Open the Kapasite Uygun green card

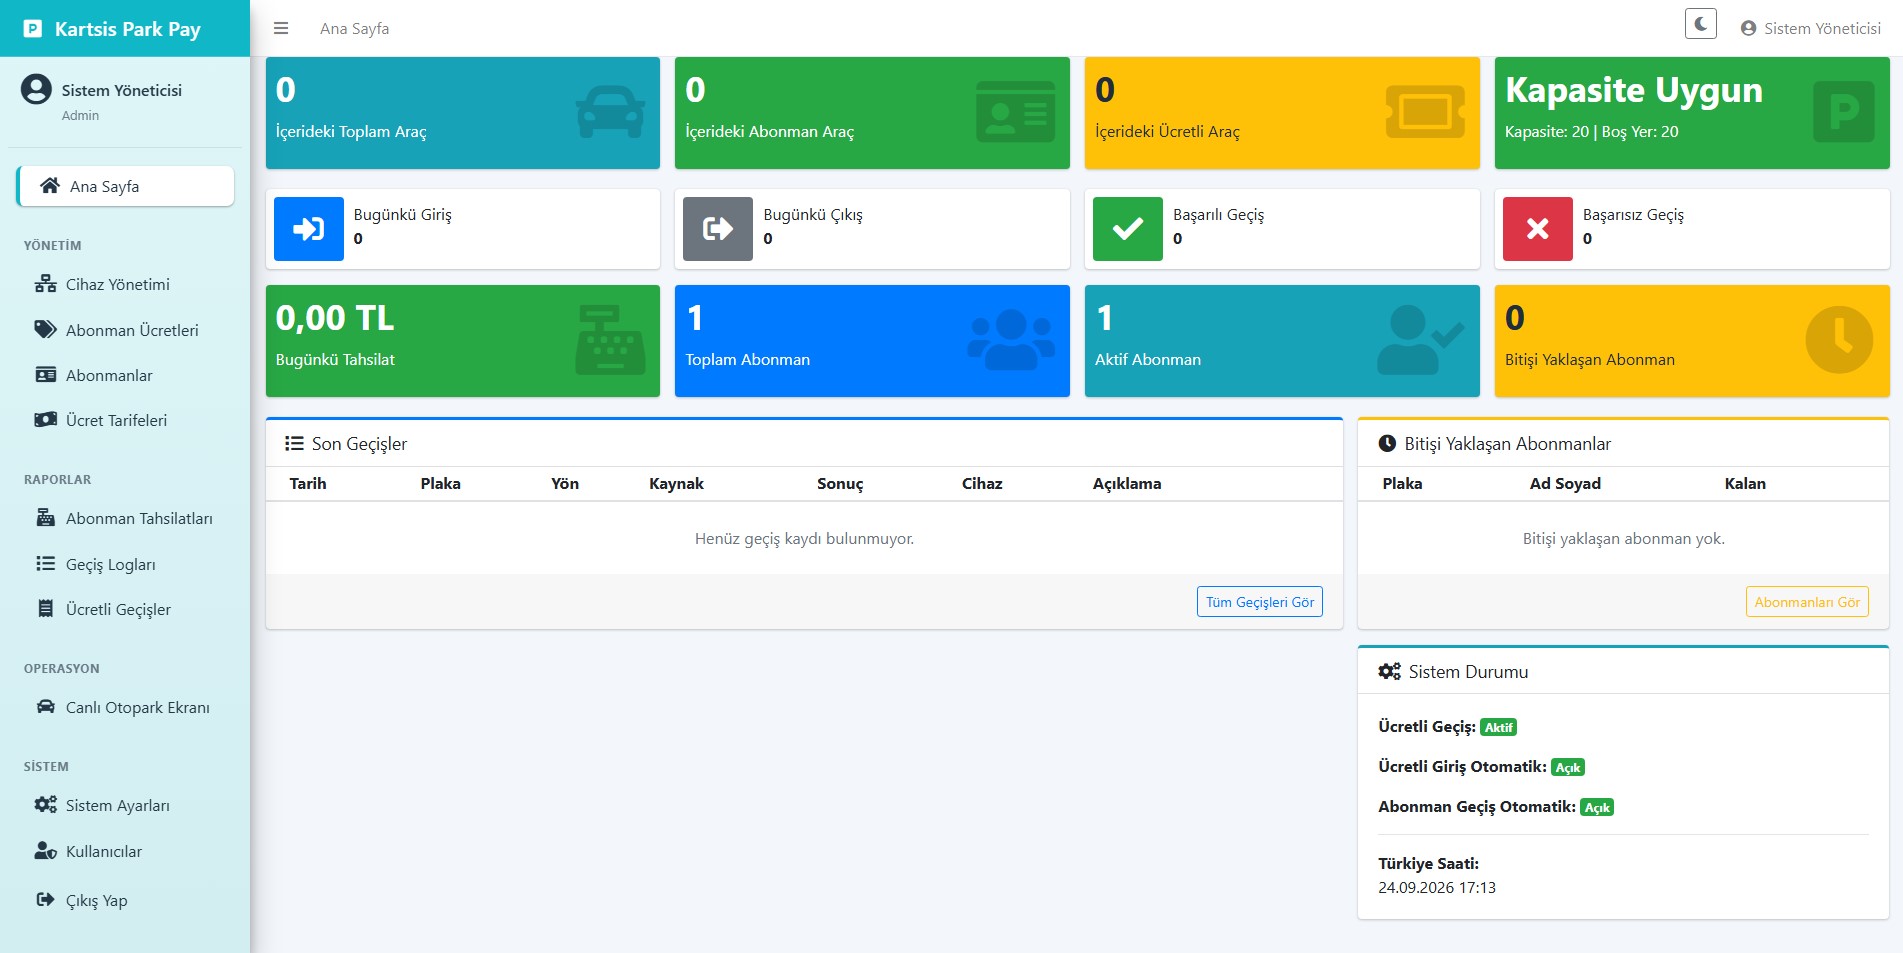coord(1692,113)
